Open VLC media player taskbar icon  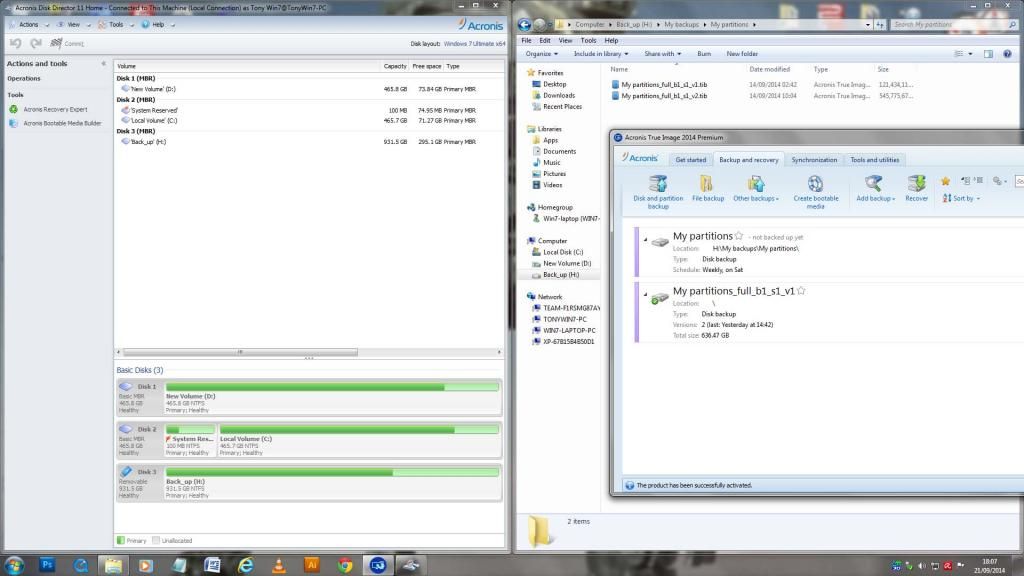pyautogui.click(x=279, y=565)
